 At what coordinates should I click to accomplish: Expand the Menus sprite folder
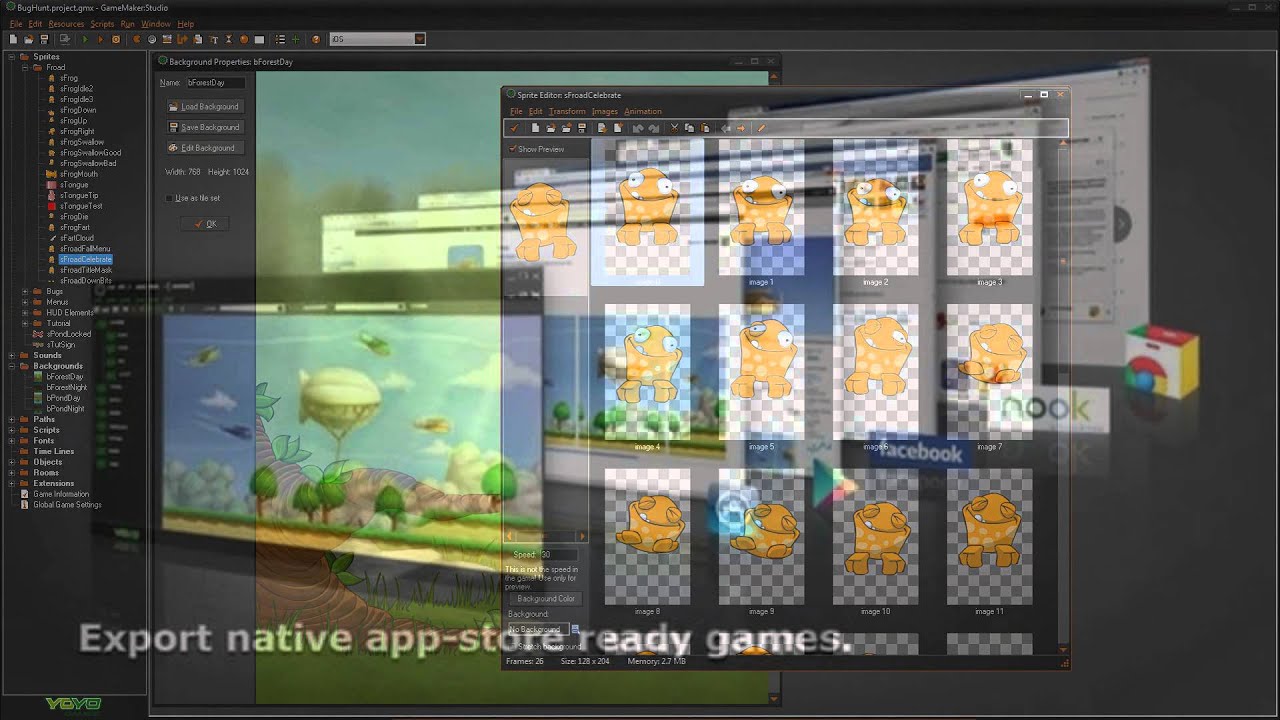[x=25, y=302]
